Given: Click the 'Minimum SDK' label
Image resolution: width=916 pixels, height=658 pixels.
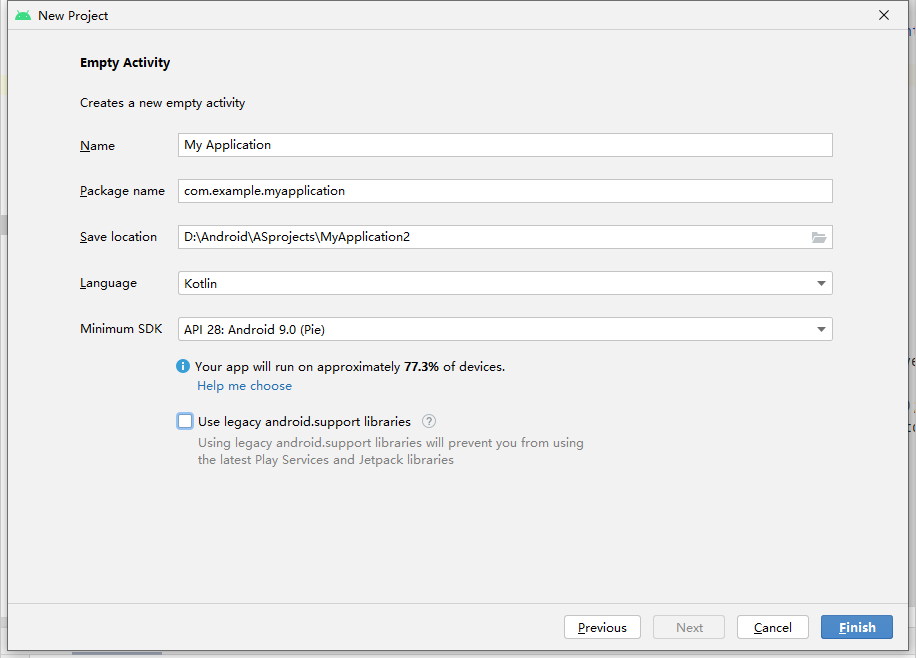Looking at the screenshot, I should 121,328.
